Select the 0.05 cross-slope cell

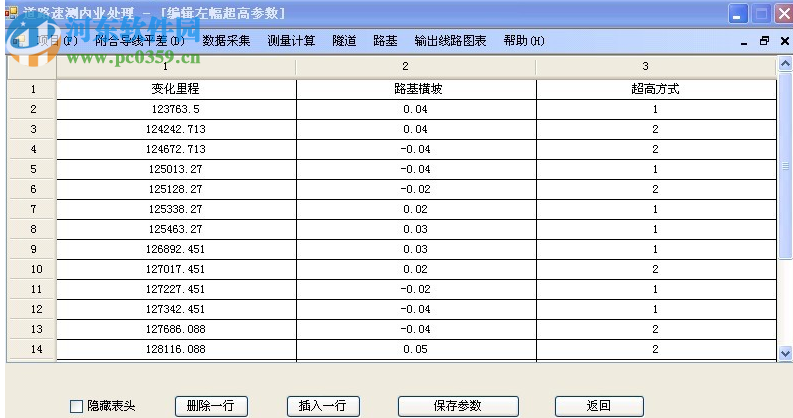click(416, 349)
